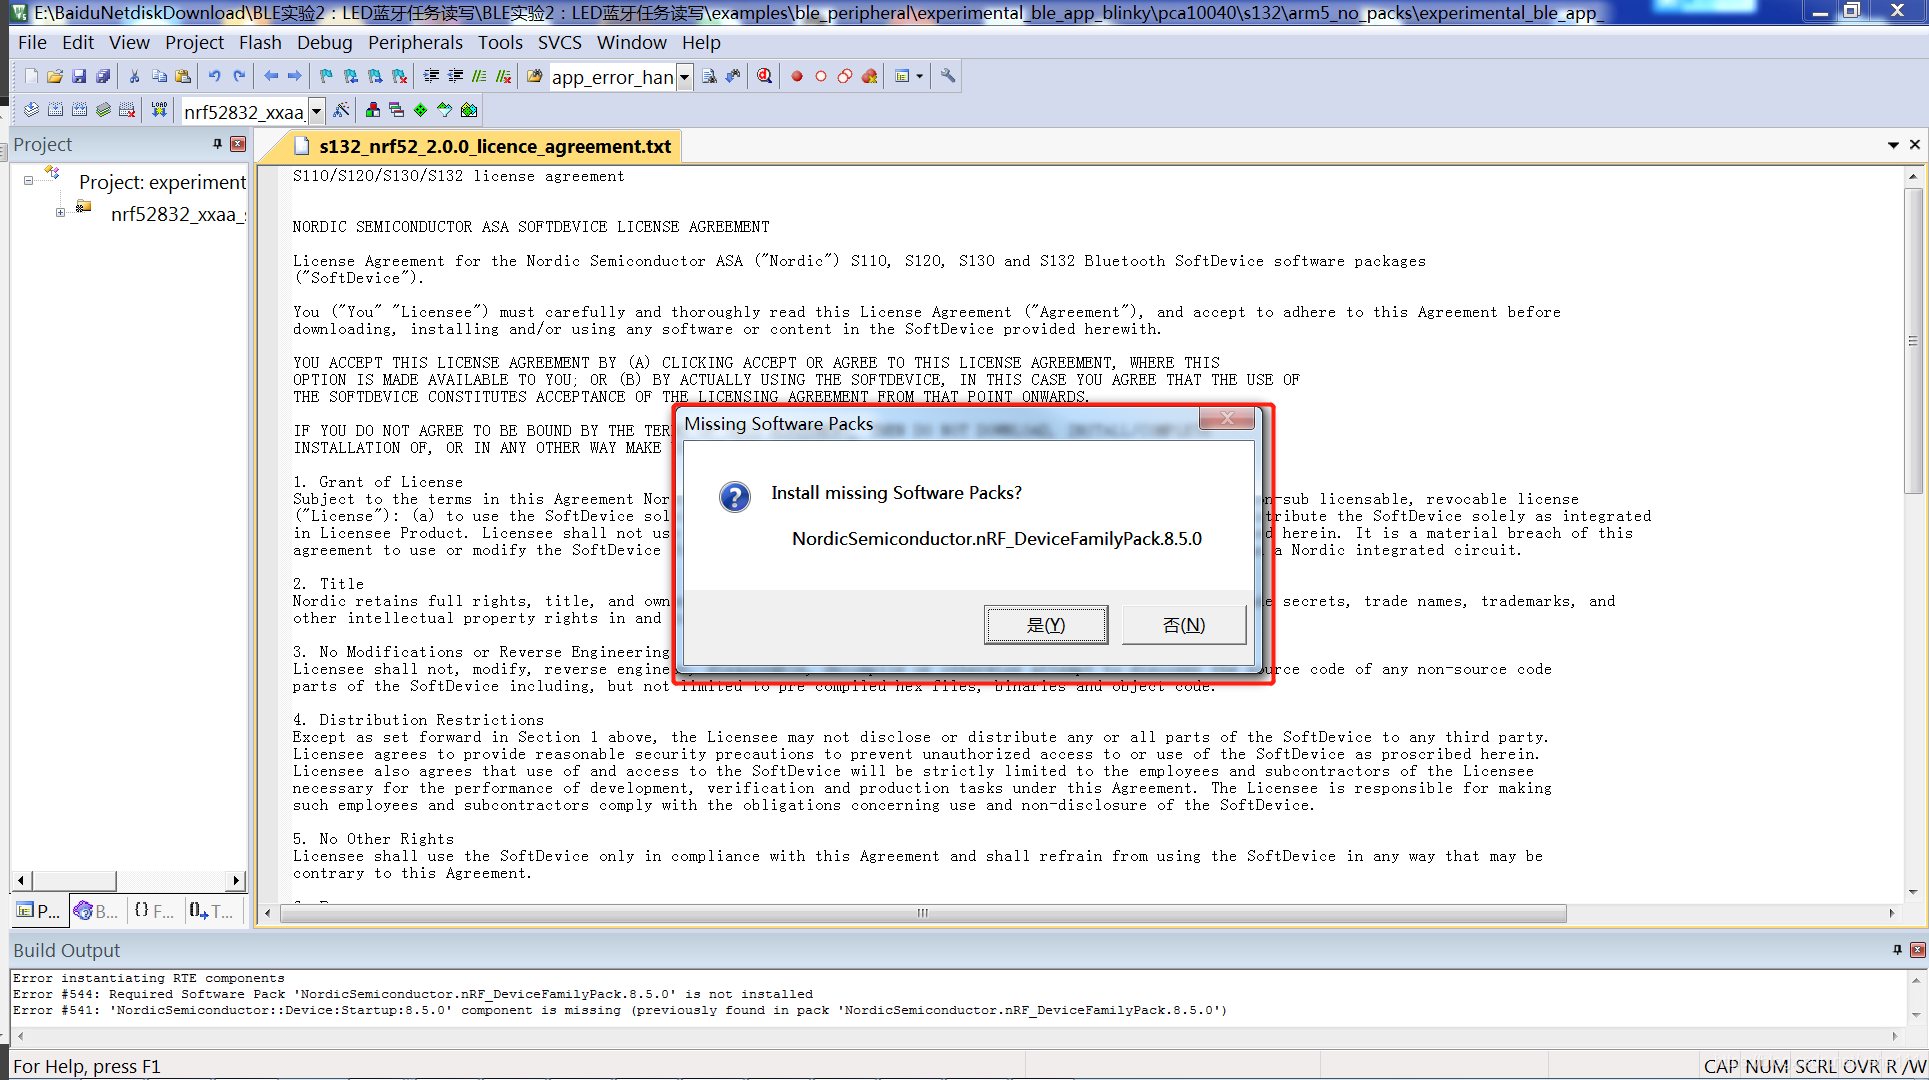The height and width of the screenshot is (1080, 1929).
Task: Insert a breakpoint with the red dot icon
Action: [x=797, y=76]
